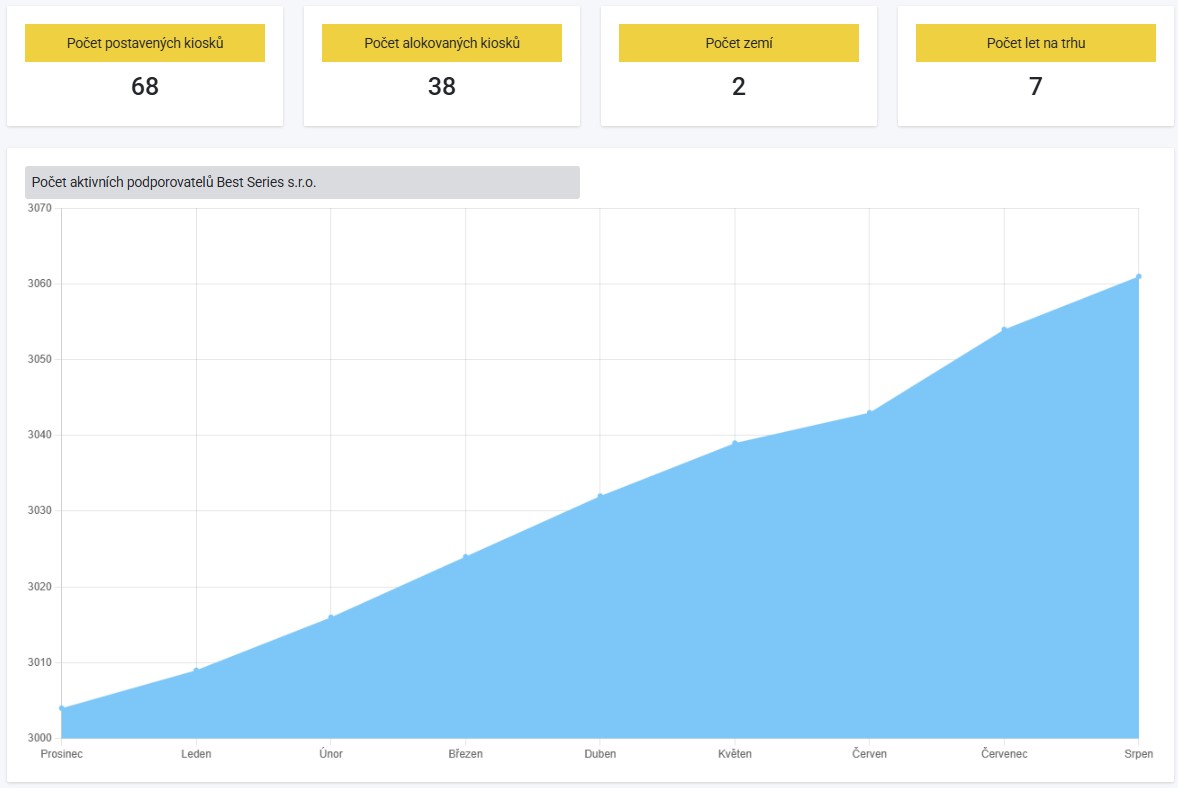Click the value 38 for allocated kiosks
This screenshot has height=788, width=1178.
[441, 87]
